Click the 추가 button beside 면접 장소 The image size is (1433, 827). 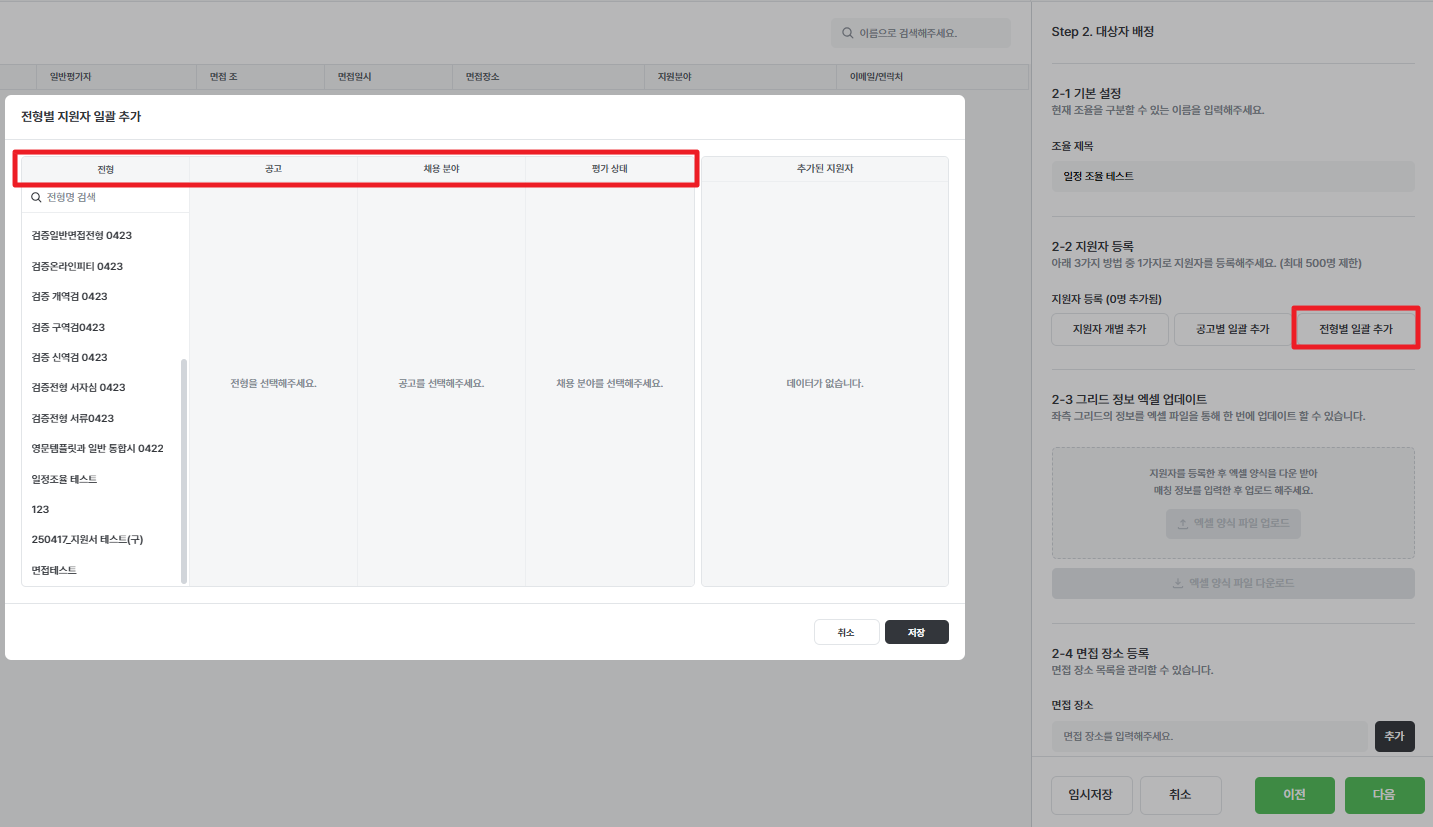pos(1394,736)
